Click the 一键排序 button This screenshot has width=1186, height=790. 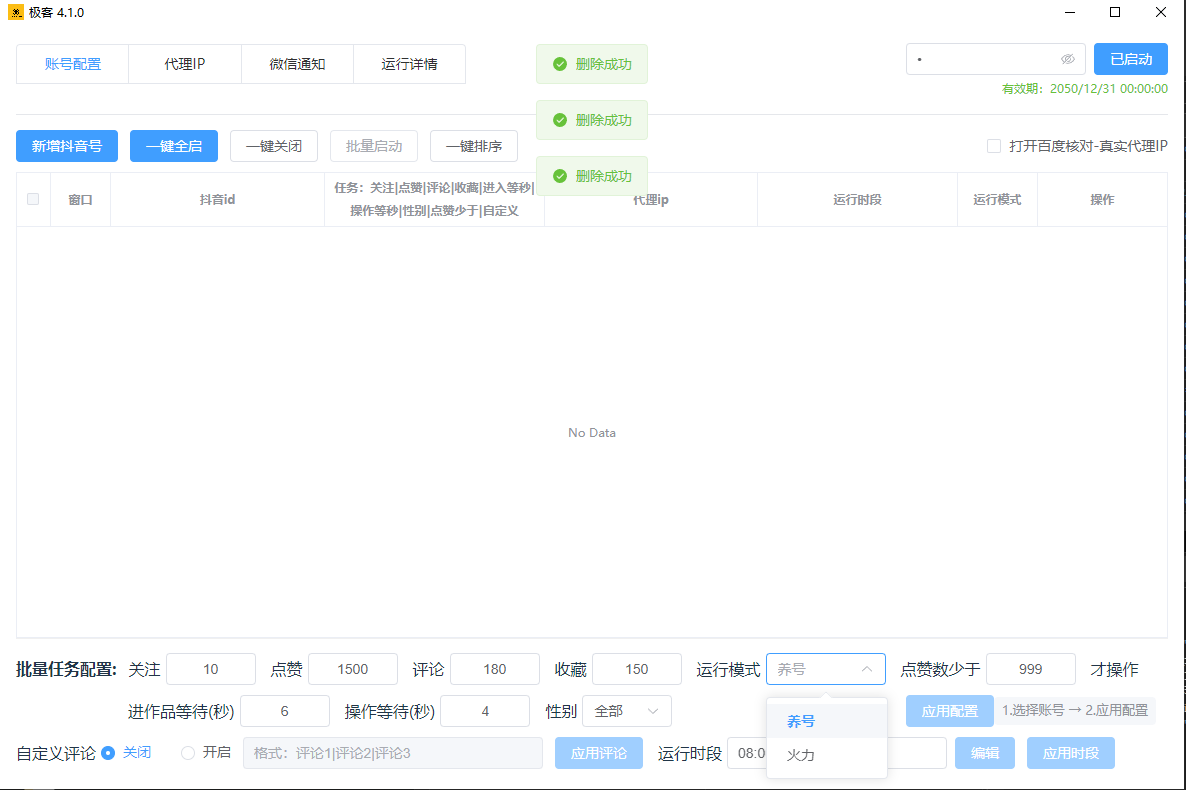coord(474,146)
